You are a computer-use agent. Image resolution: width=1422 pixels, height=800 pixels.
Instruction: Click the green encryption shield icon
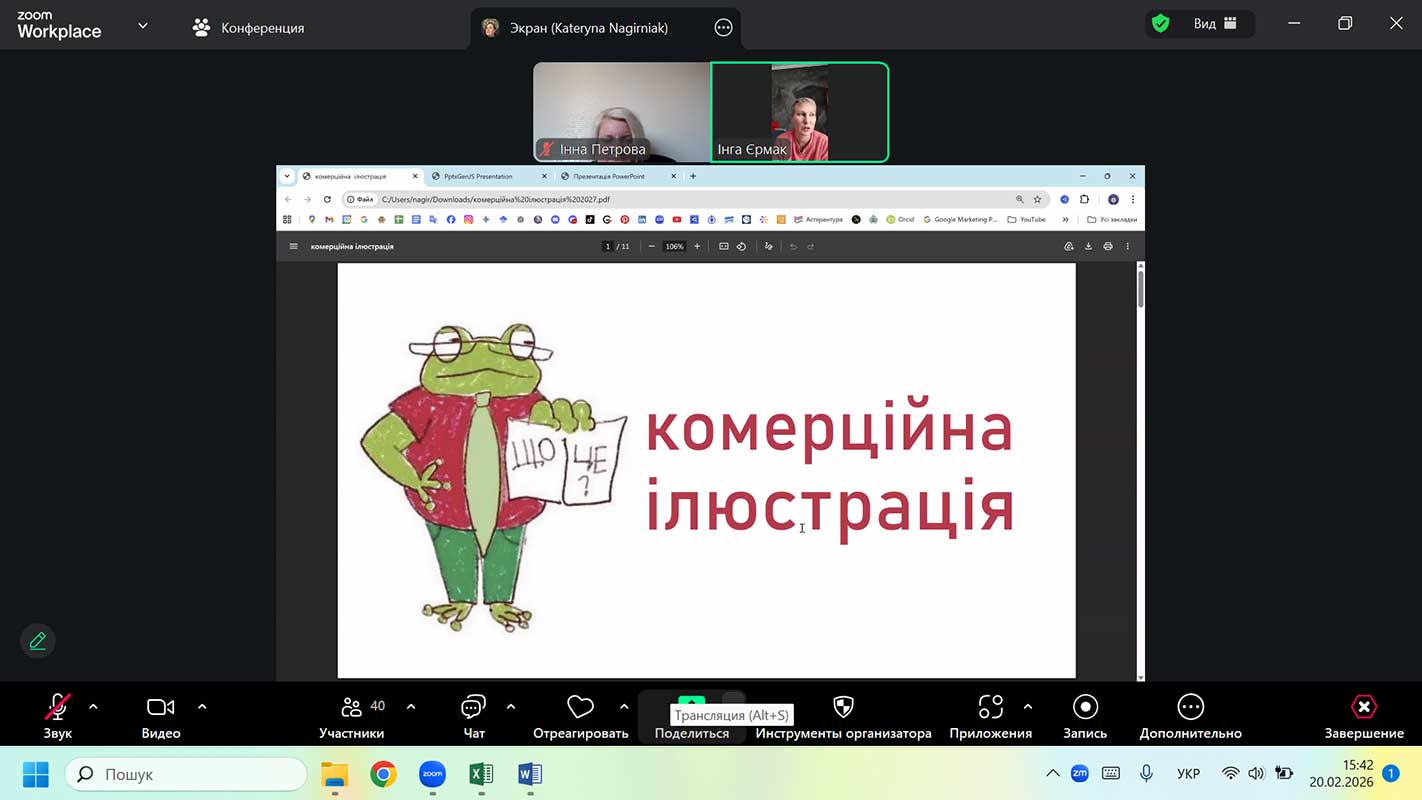click(1160, 24)
